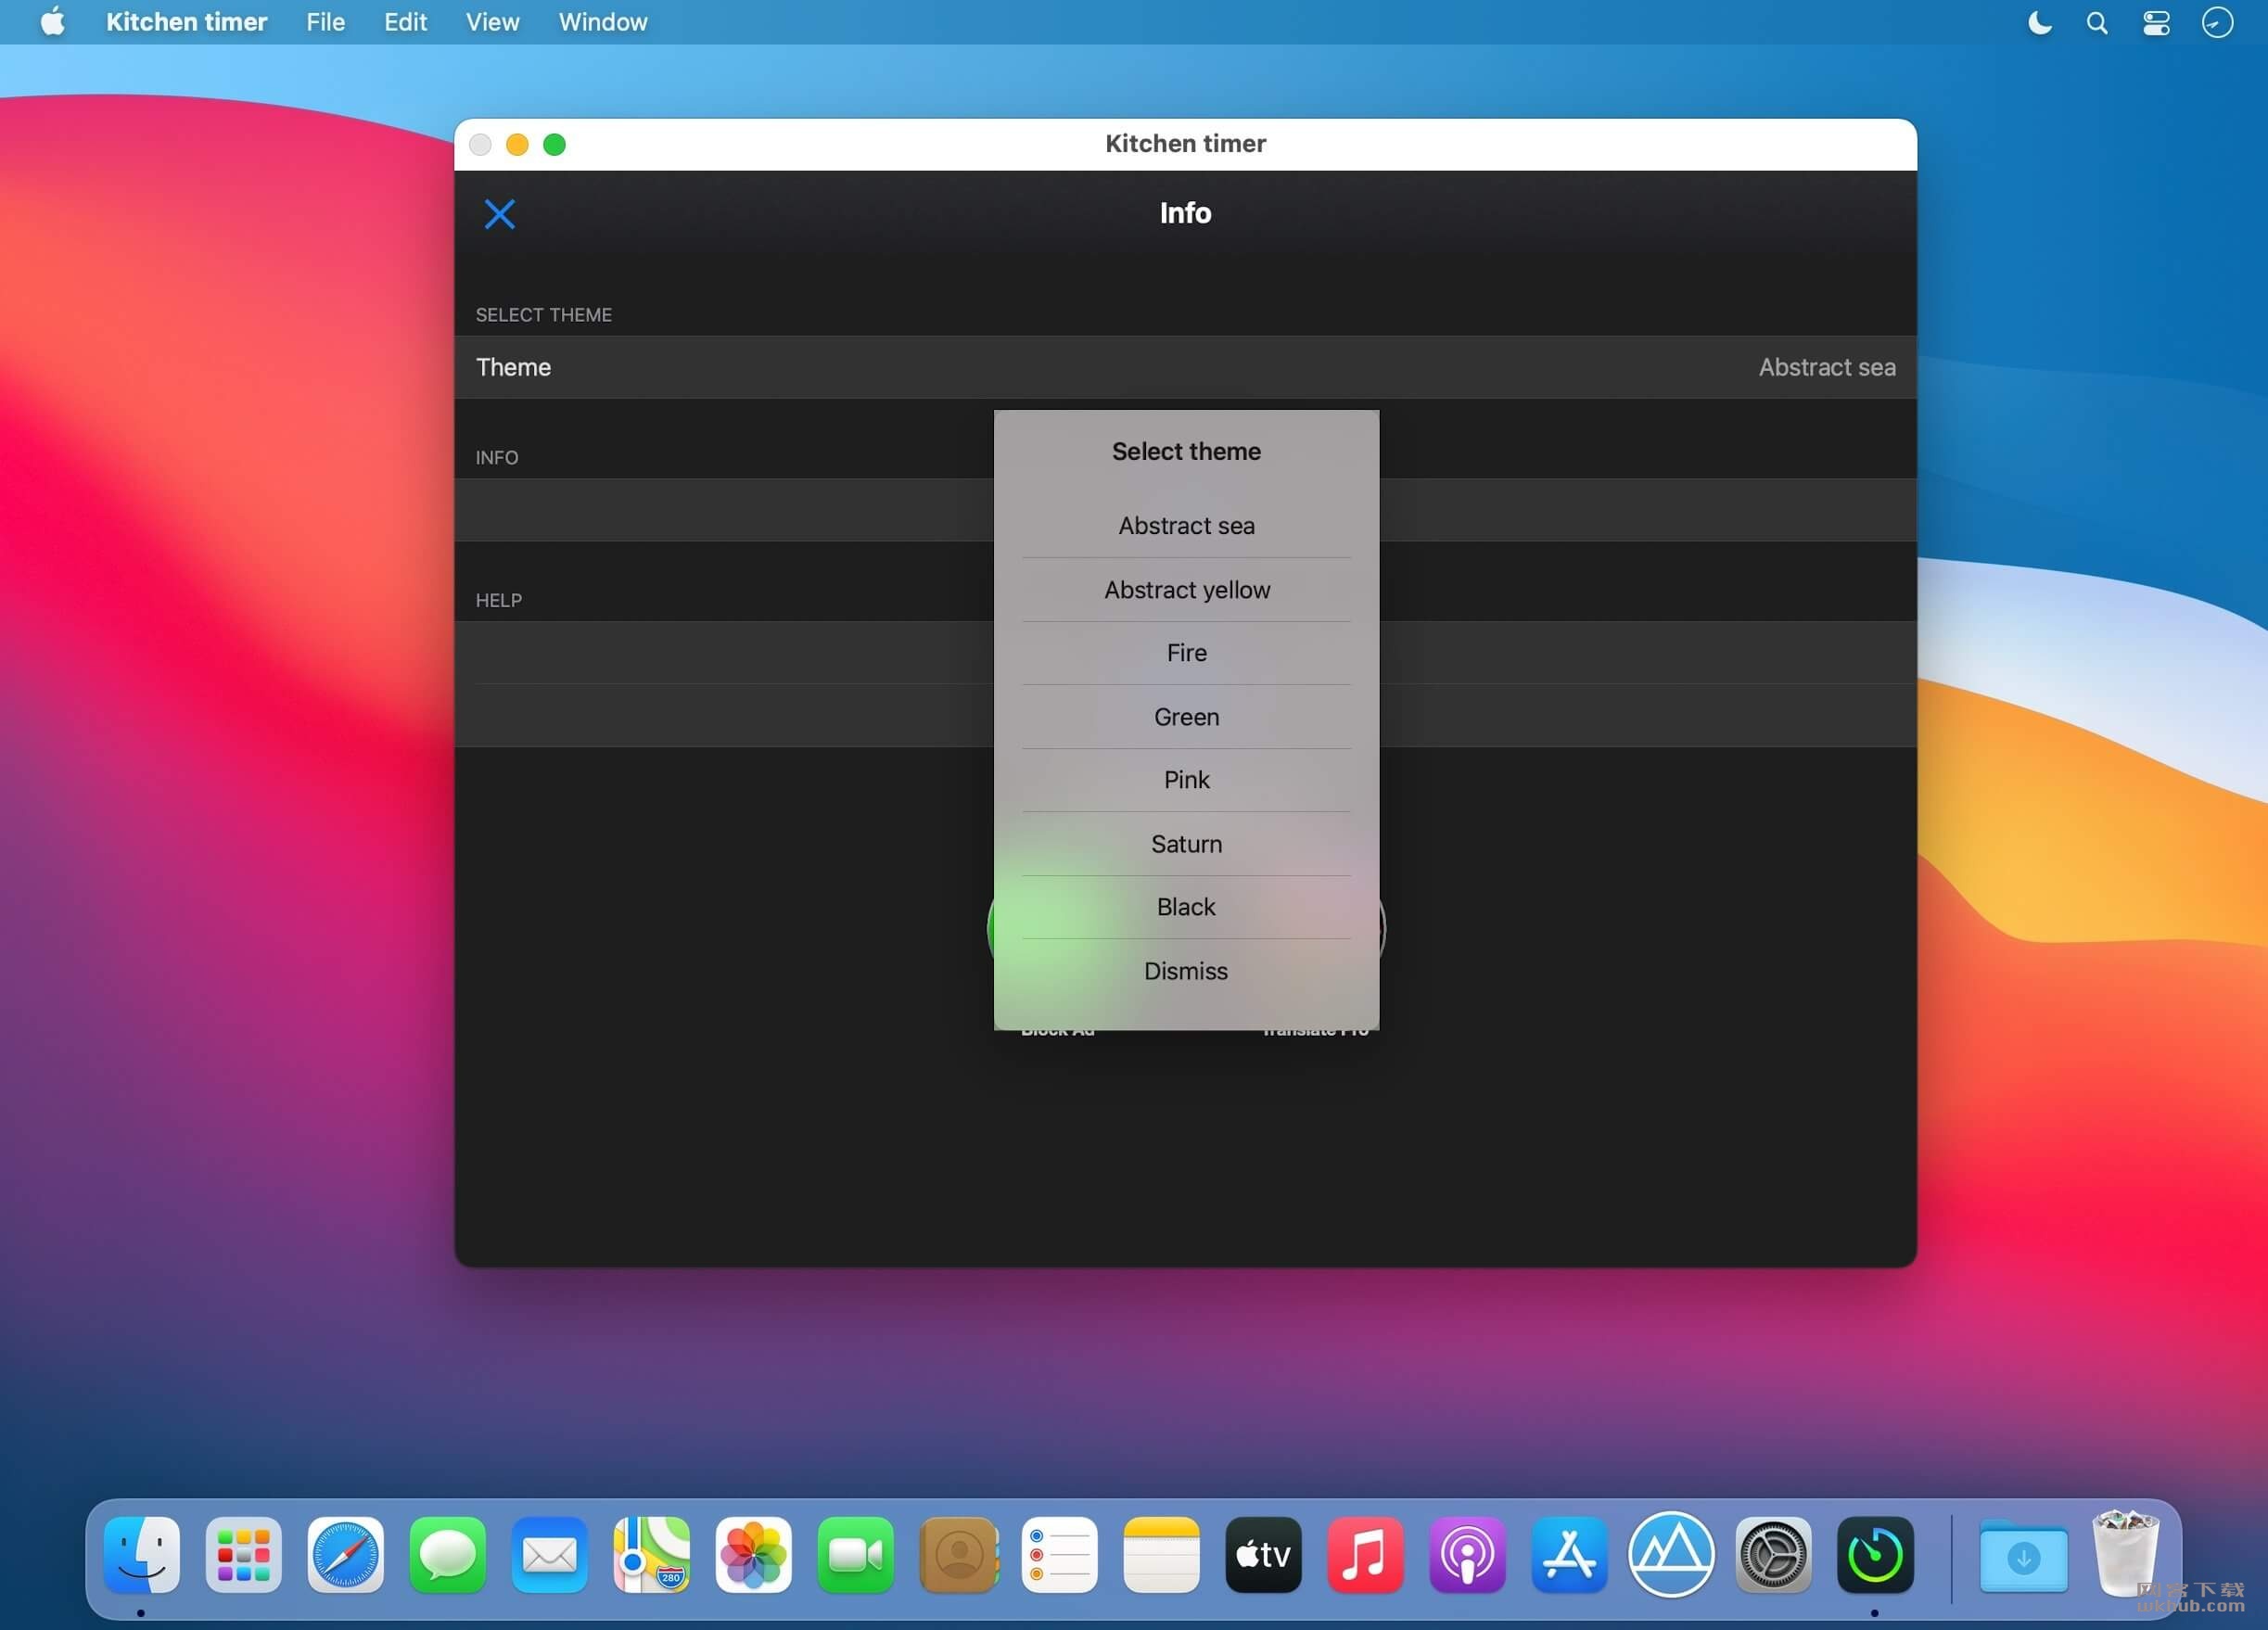The height and width of the screenshot is (1630, 2268).
Task: Open the Apple menu
Action: coord(53,22)
